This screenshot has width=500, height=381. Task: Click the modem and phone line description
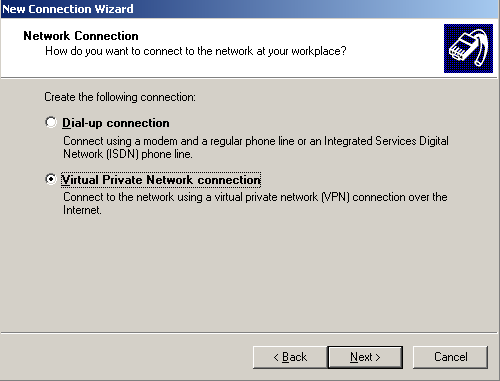coord(256,147)
